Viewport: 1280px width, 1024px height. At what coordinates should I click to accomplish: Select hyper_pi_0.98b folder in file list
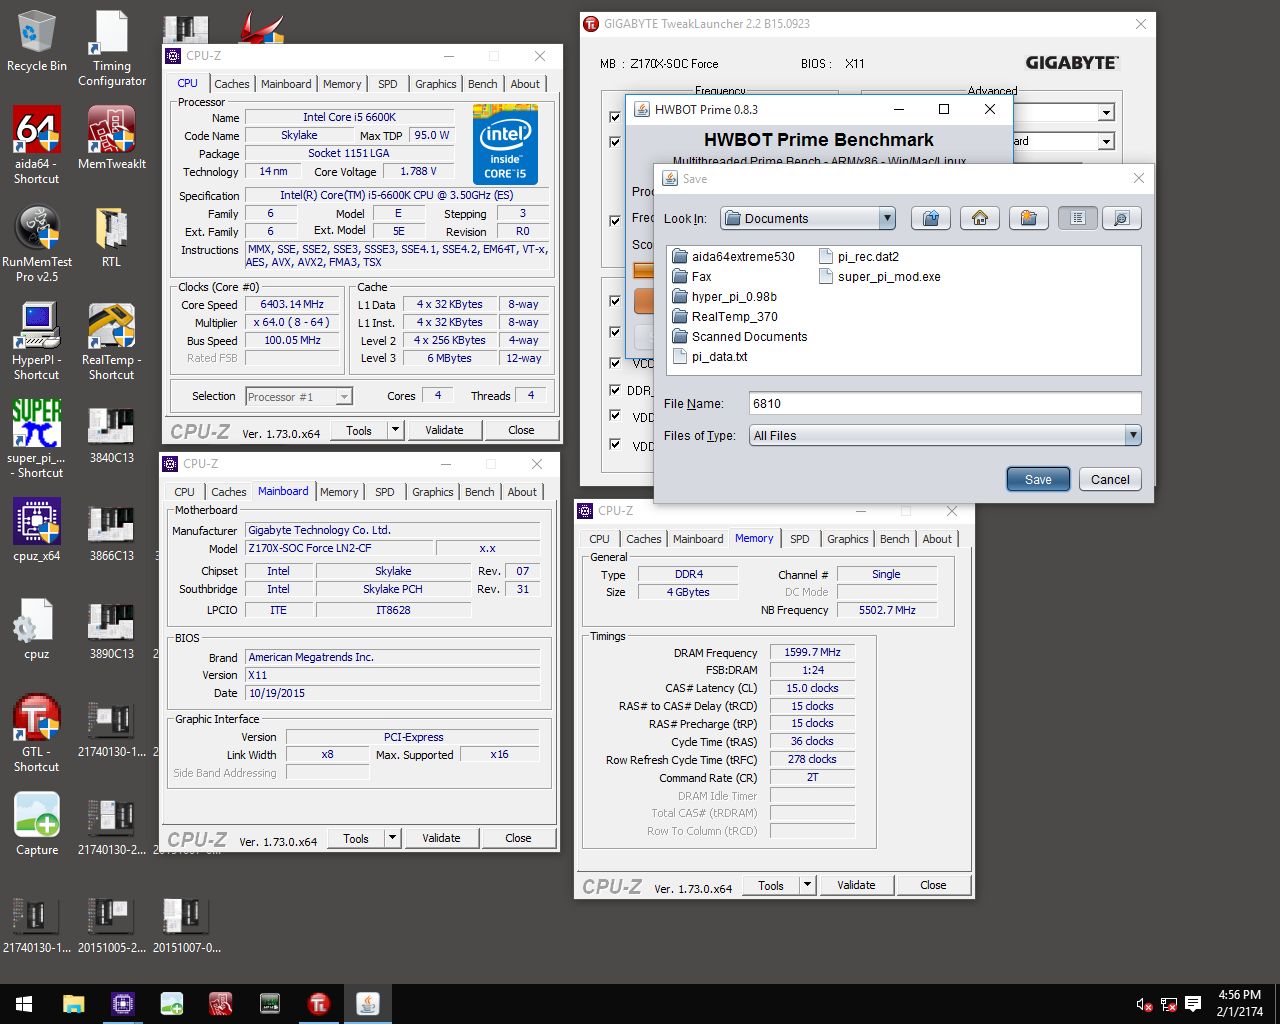tap(724, 297)
